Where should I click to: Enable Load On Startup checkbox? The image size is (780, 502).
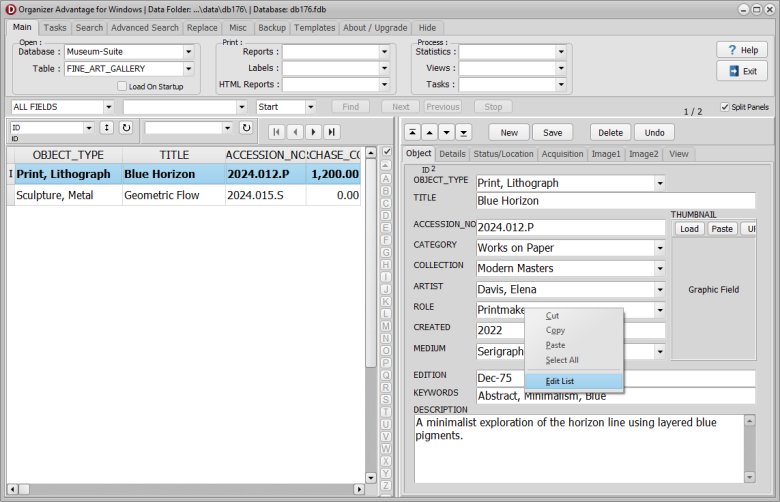tap(121, 87)
